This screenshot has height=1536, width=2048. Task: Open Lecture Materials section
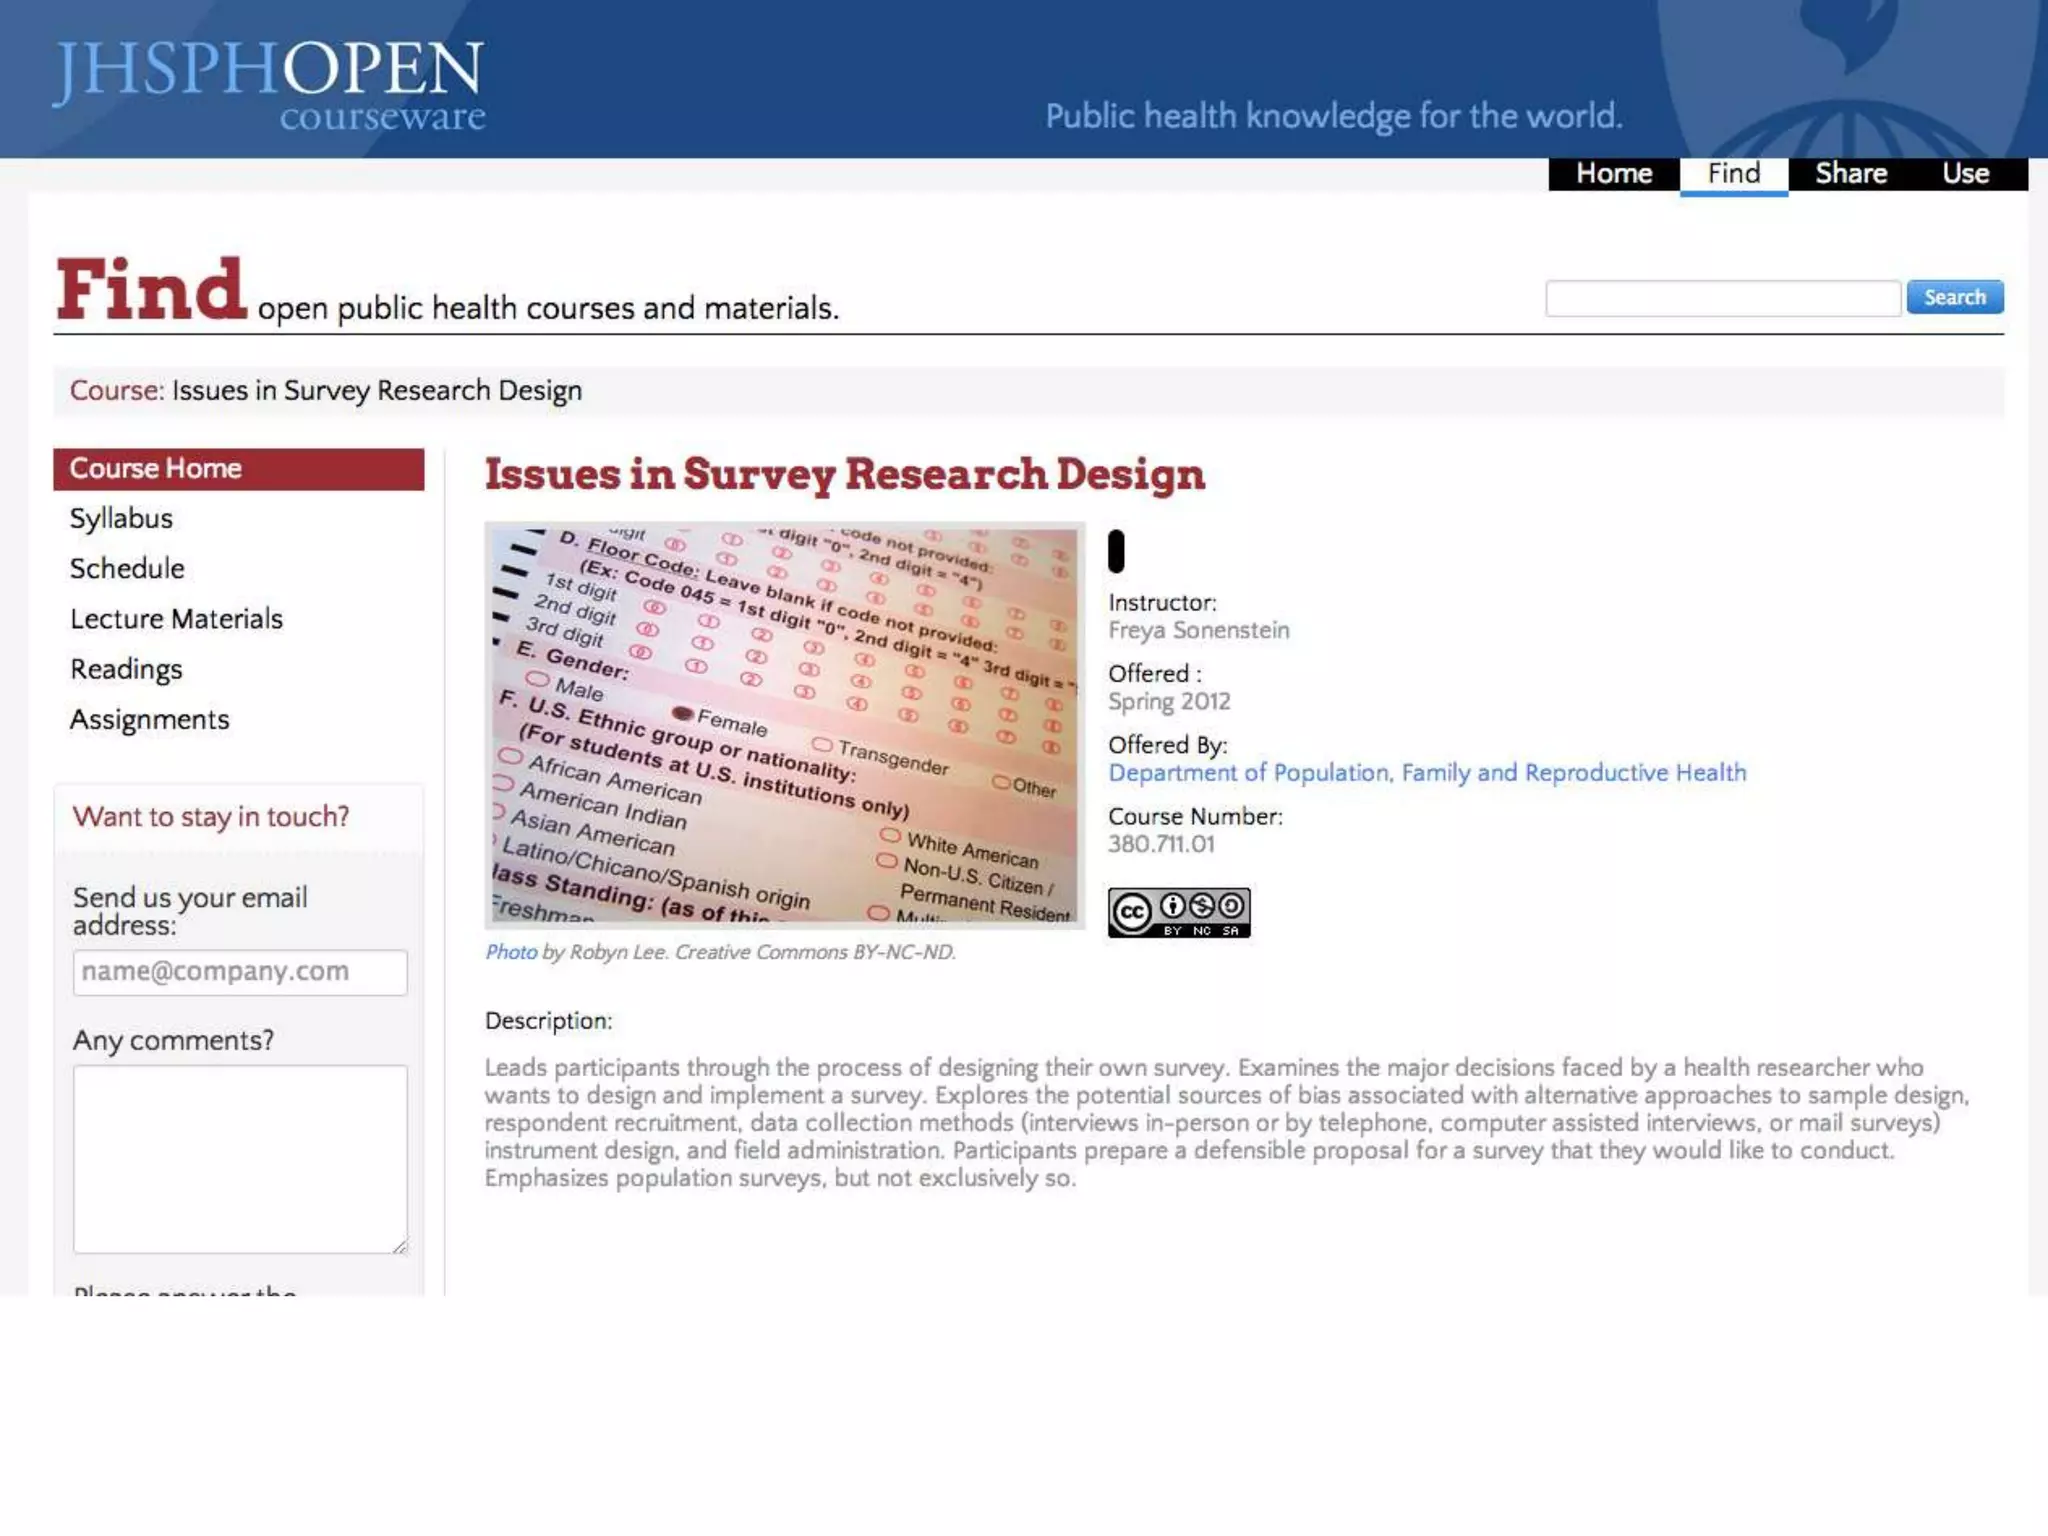(176, 619)
